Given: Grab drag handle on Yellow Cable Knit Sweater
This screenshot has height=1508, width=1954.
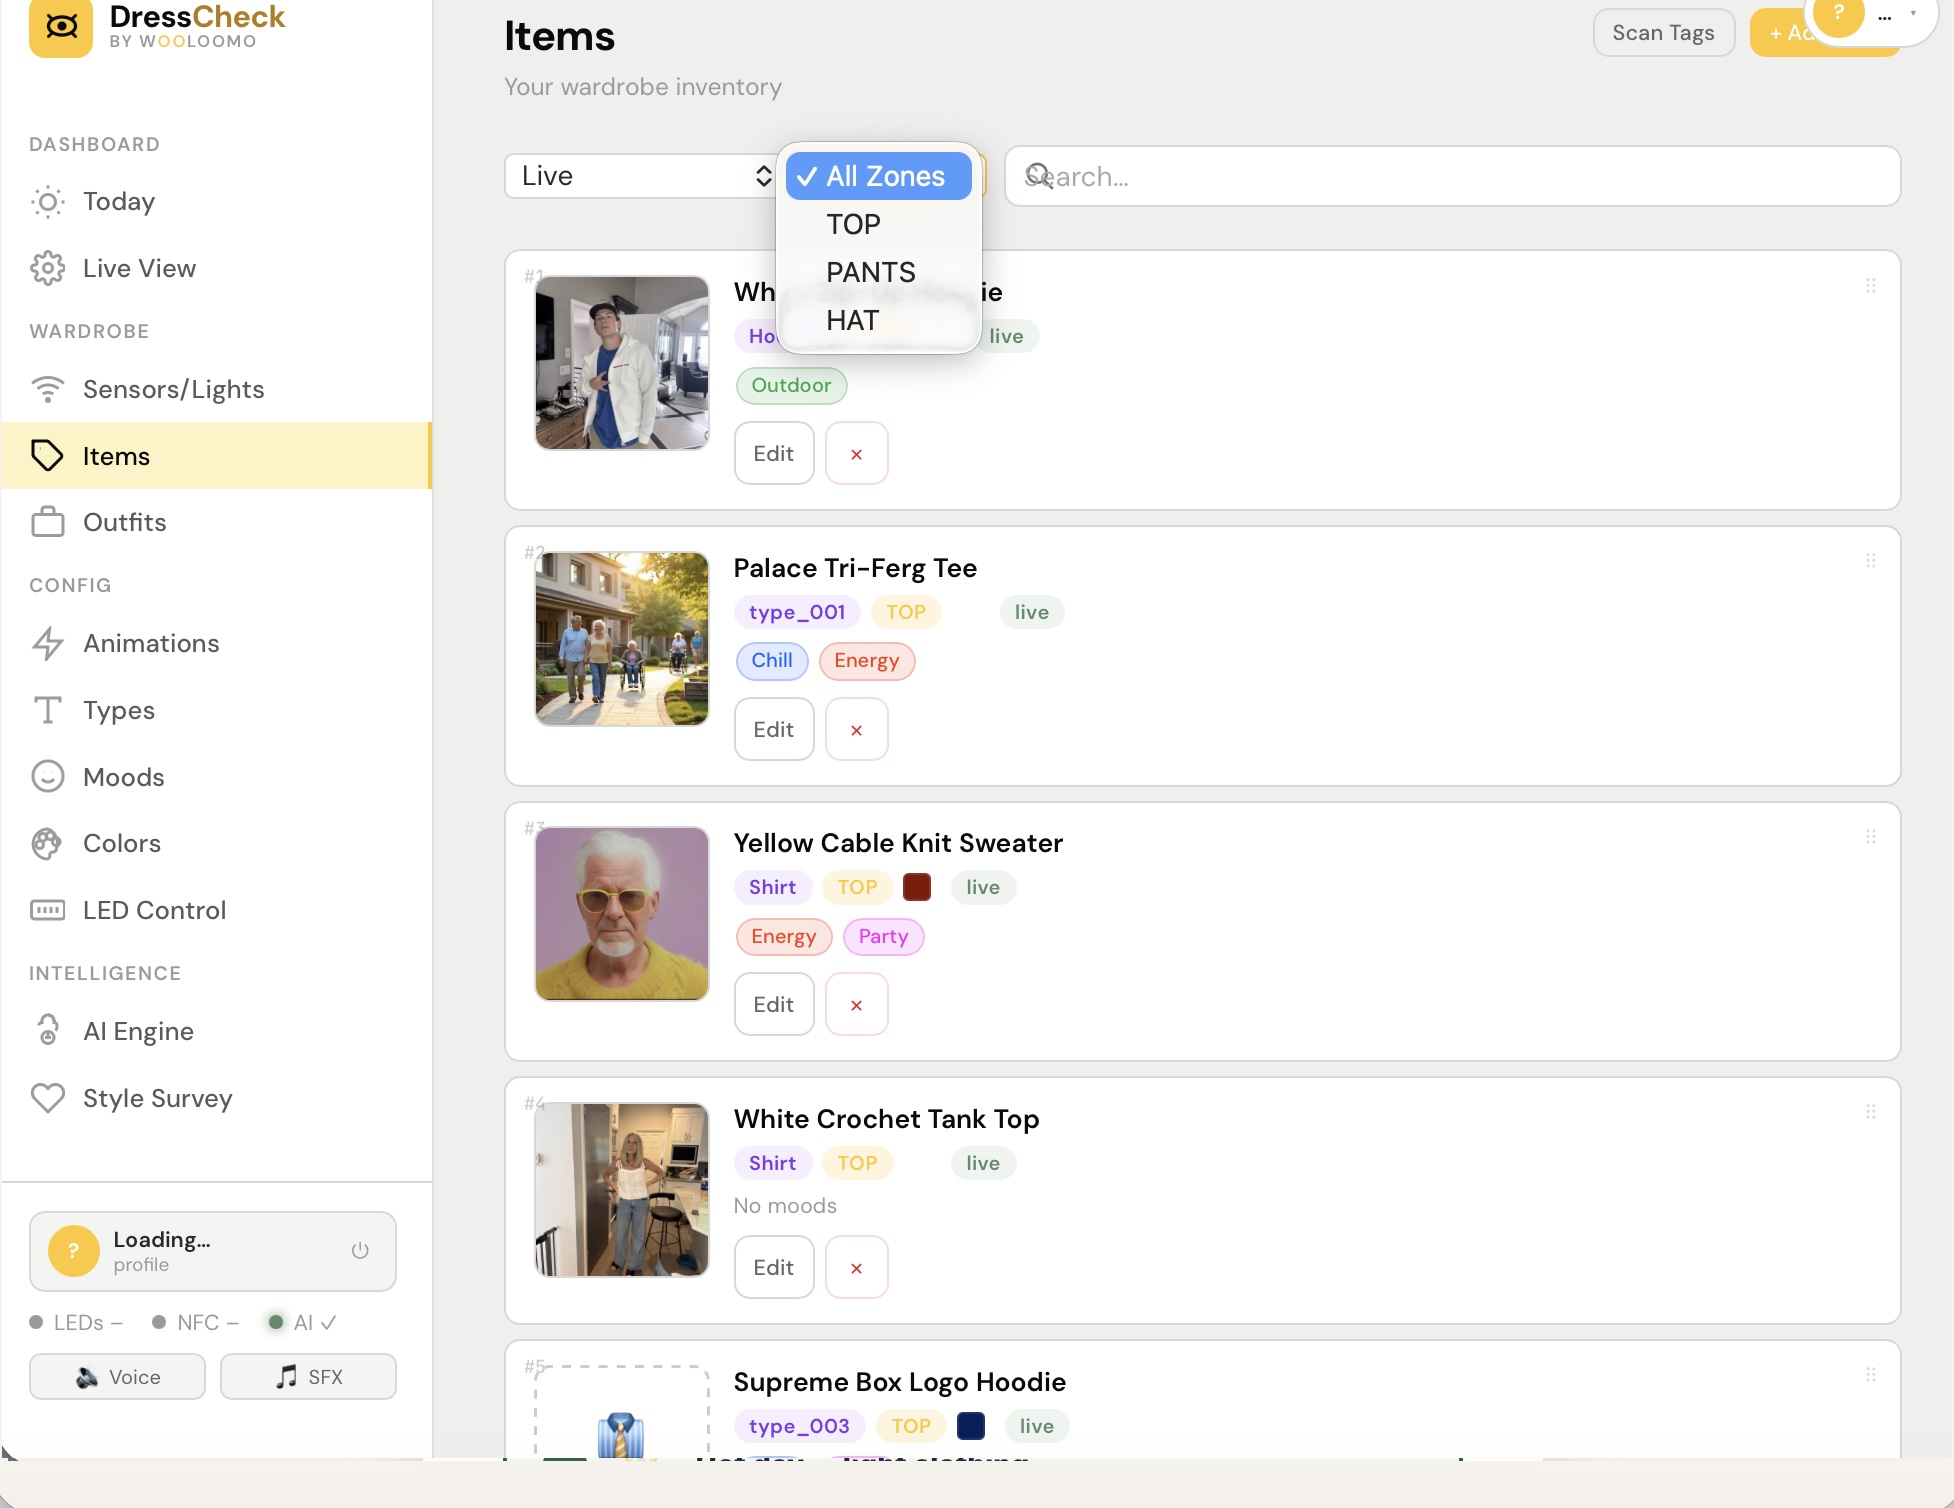Looking at the screenshot, I should click(1870, 837).
